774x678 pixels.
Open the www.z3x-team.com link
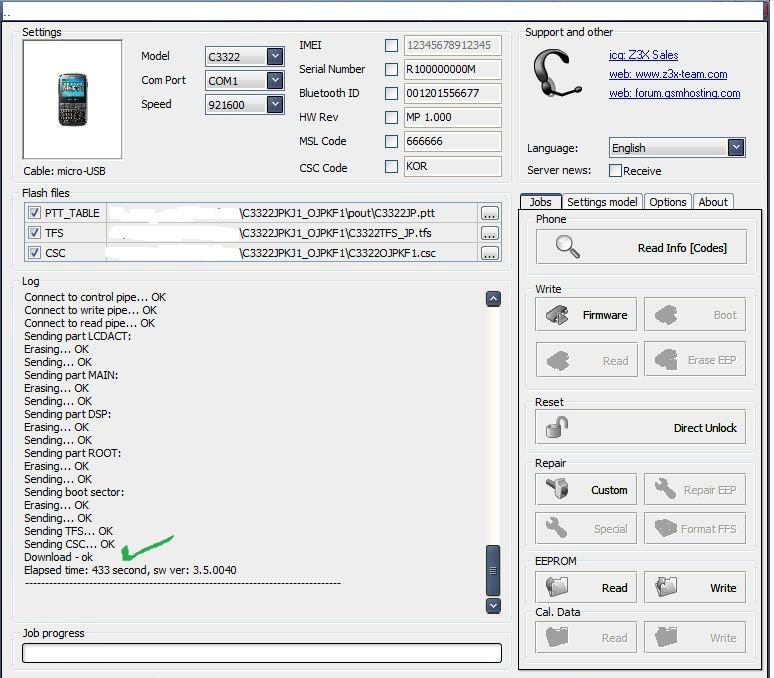coord(668,74)
